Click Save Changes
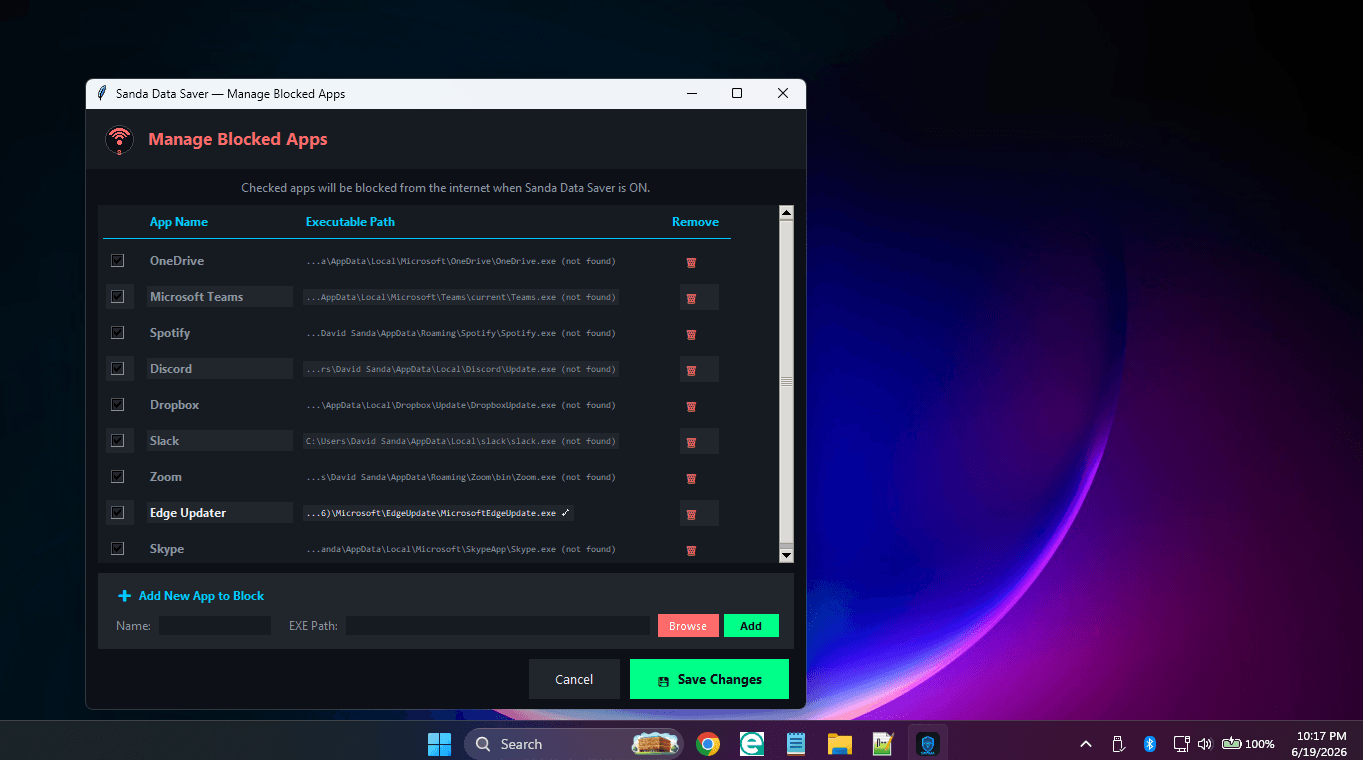The height and width of the screenshot is (760, 1363). [x=709, y=679]
